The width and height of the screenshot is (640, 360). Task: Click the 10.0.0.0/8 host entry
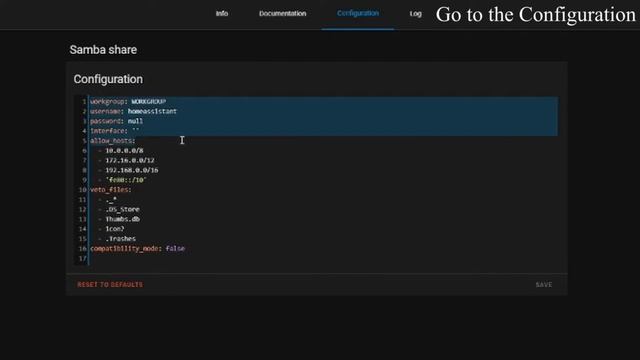pos(124,150)
